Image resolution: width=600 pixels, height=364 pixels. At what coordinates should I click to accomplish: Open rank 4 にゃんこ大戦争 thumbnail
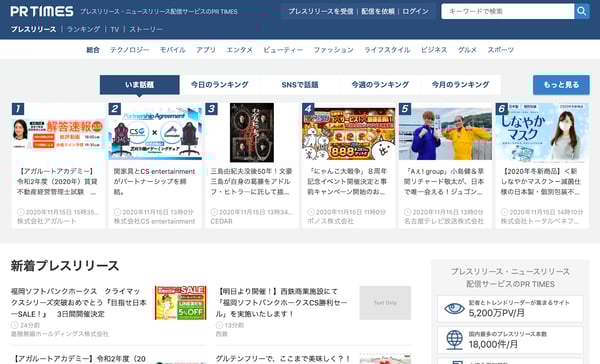(349, 133)
